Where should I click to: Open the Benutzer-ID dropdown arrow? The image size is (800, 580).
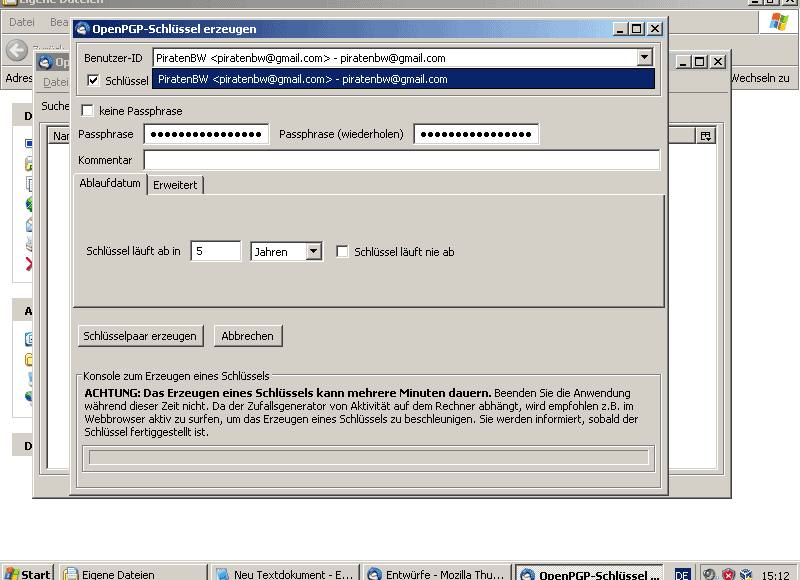click(644, 58)
